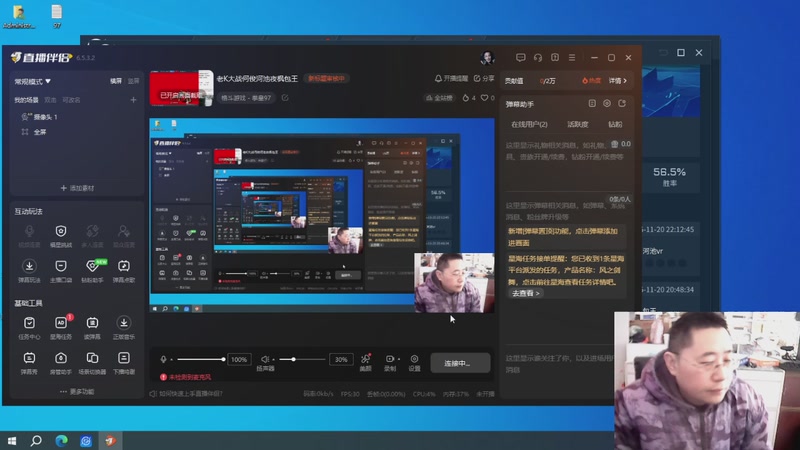Toggle 开播提醒 stream notification bell
The width and height of the screenshot is (800, 450).
coord(451,79)
